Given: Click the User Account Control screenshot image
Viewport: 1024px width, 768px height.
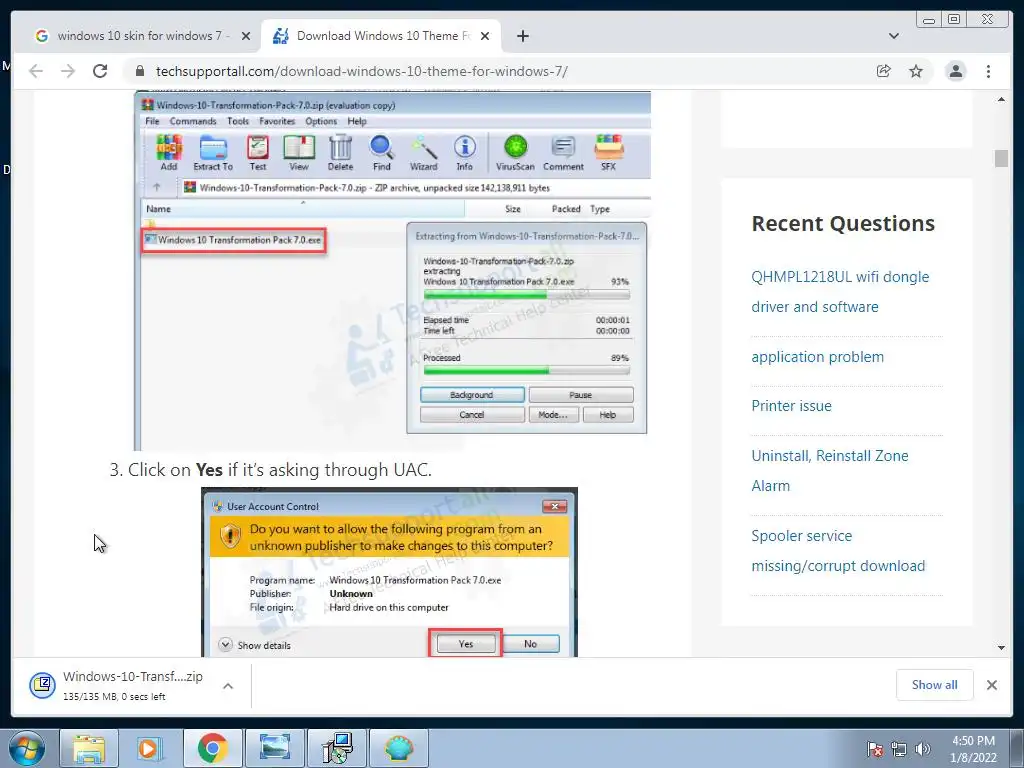Looking at the screenshot, I should [389, 572].
